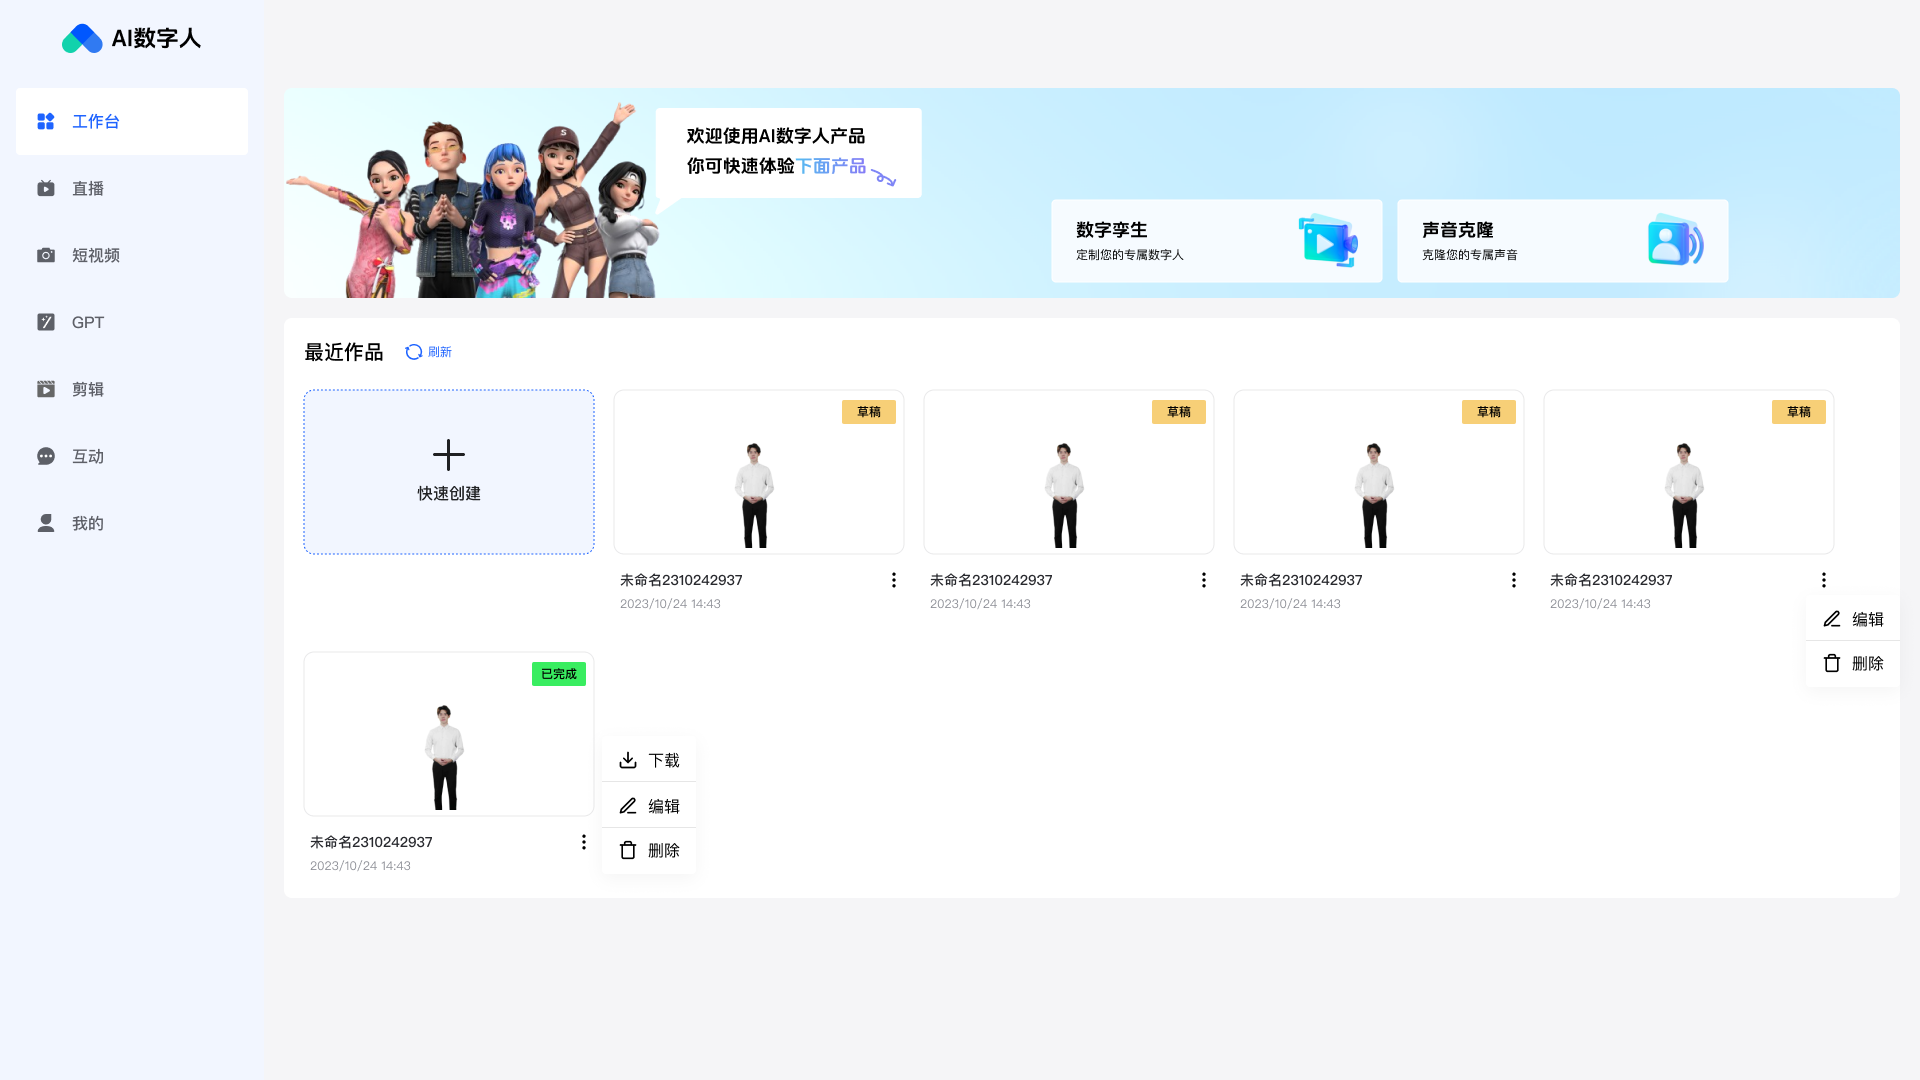This screenshot has height=1080, width=1920.
Task: Expand the three-dot menu of the third draft
Action: pyautogui.click(x=1513, y=580)
